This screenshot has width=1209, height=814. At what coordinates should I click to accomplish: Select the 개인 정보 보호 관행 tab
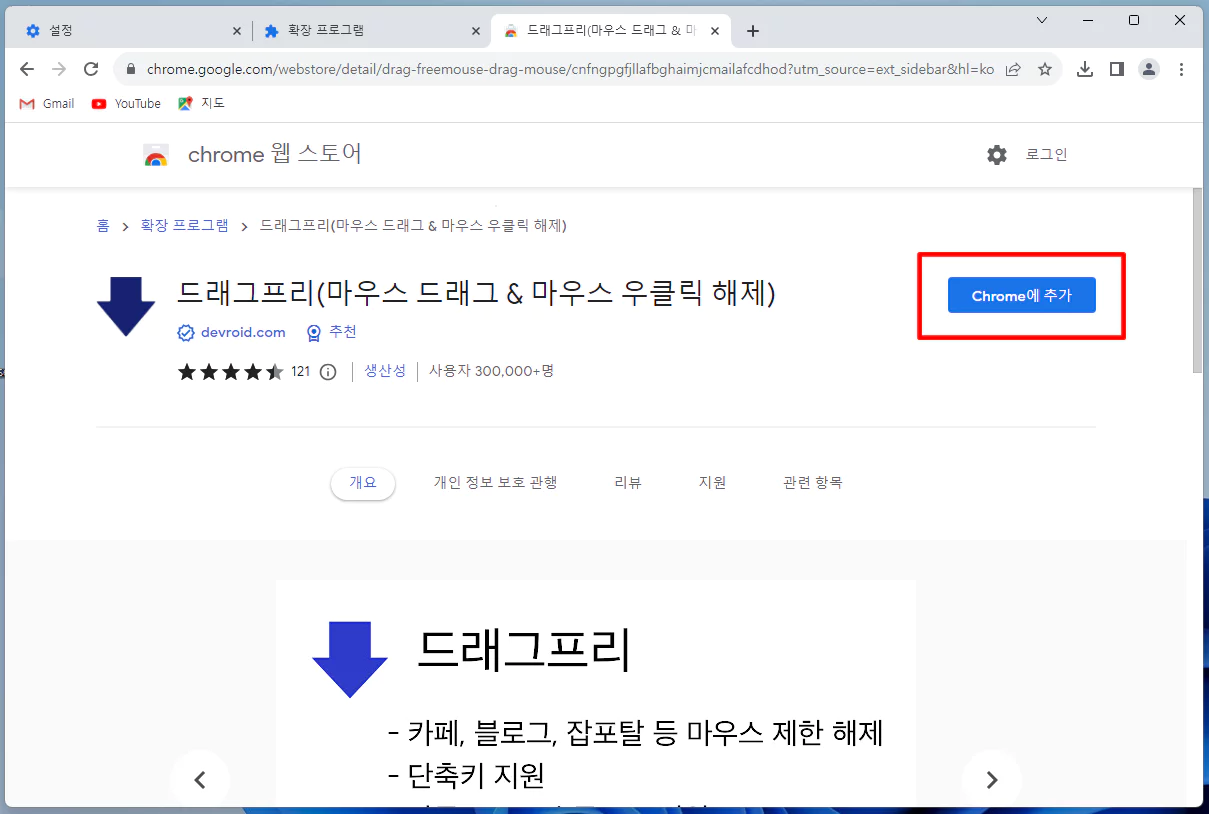496,483
